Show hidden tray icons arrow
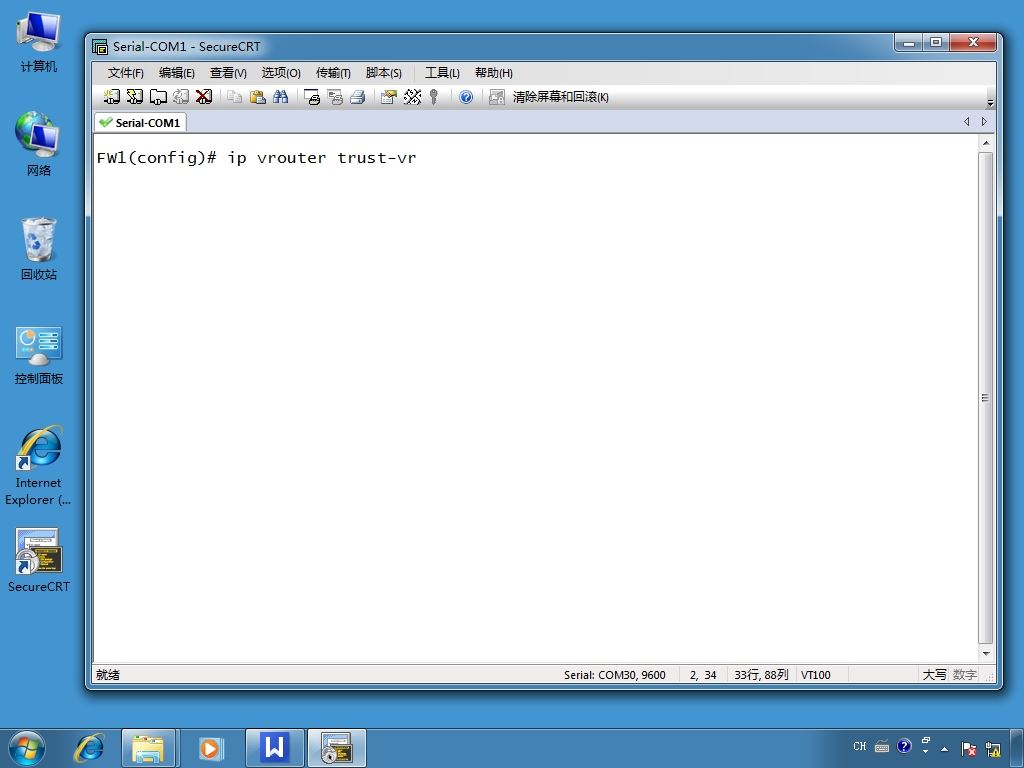 944,748
